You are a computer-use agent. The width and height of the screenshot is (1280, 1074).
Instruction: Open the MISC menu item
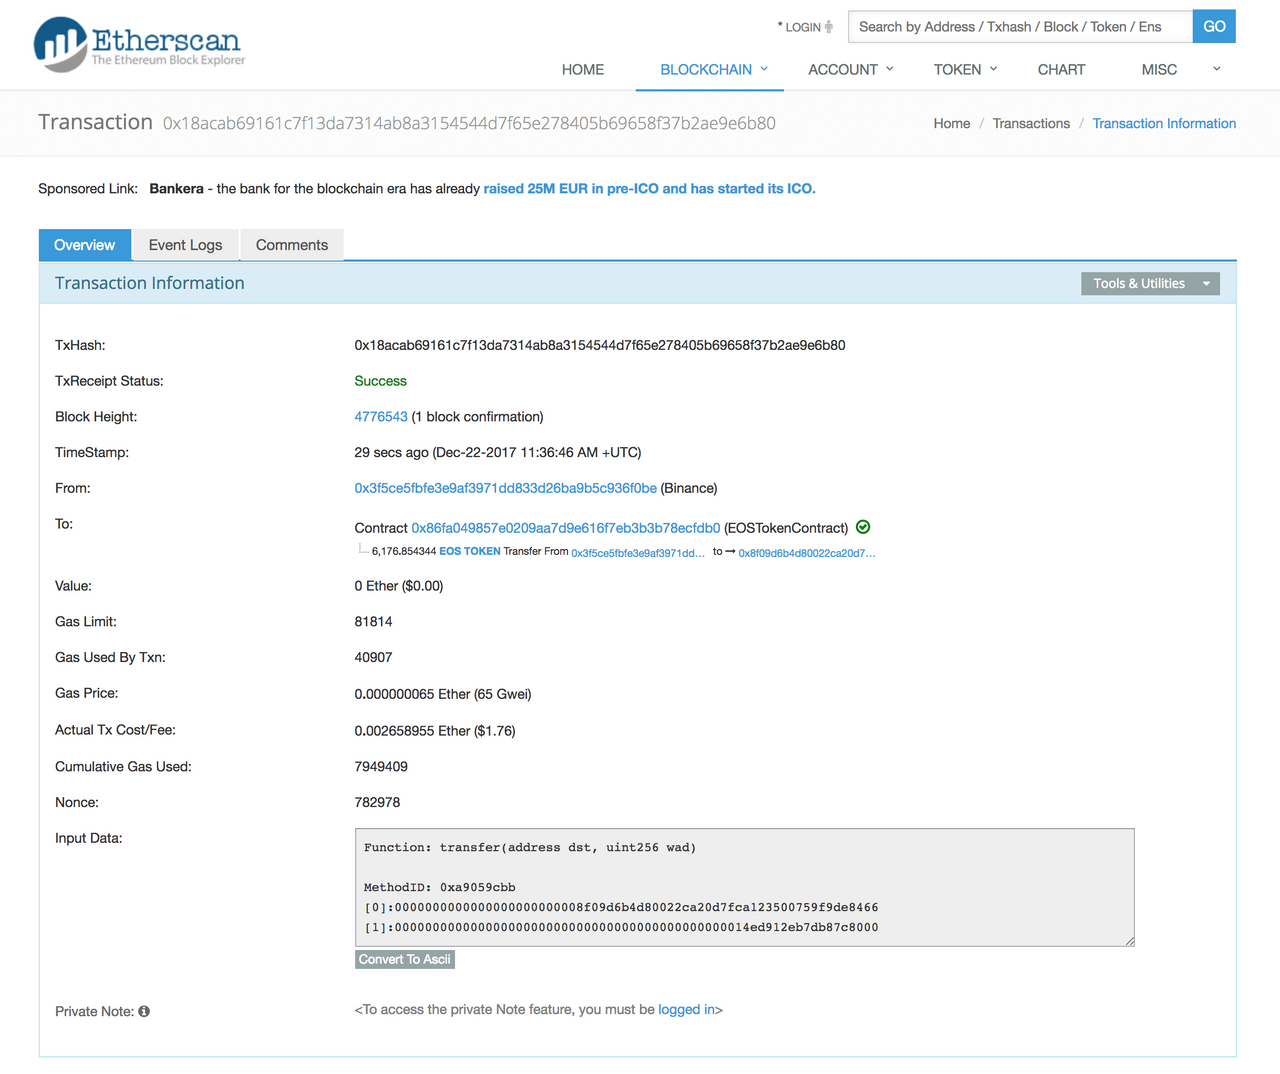pos(1159,69)
